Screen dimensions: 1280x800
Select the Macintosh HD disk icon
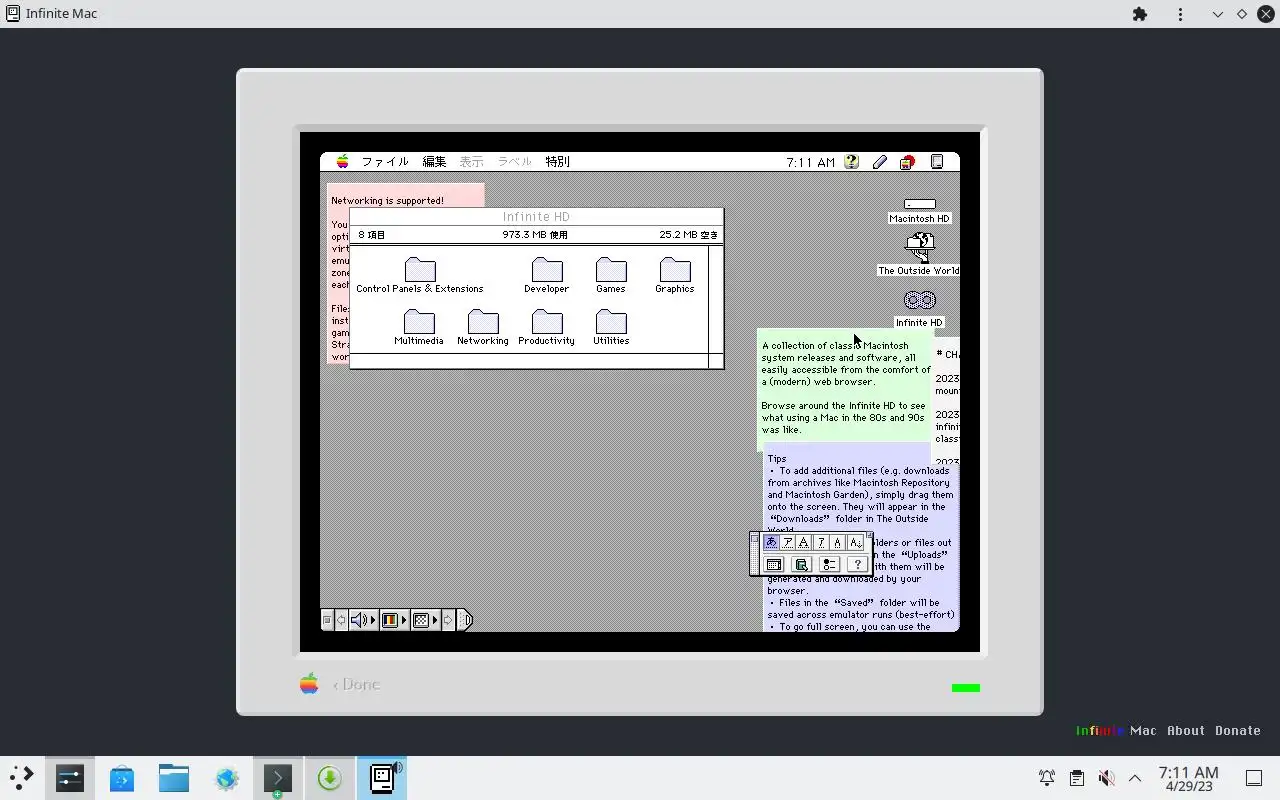pos(920,204)
